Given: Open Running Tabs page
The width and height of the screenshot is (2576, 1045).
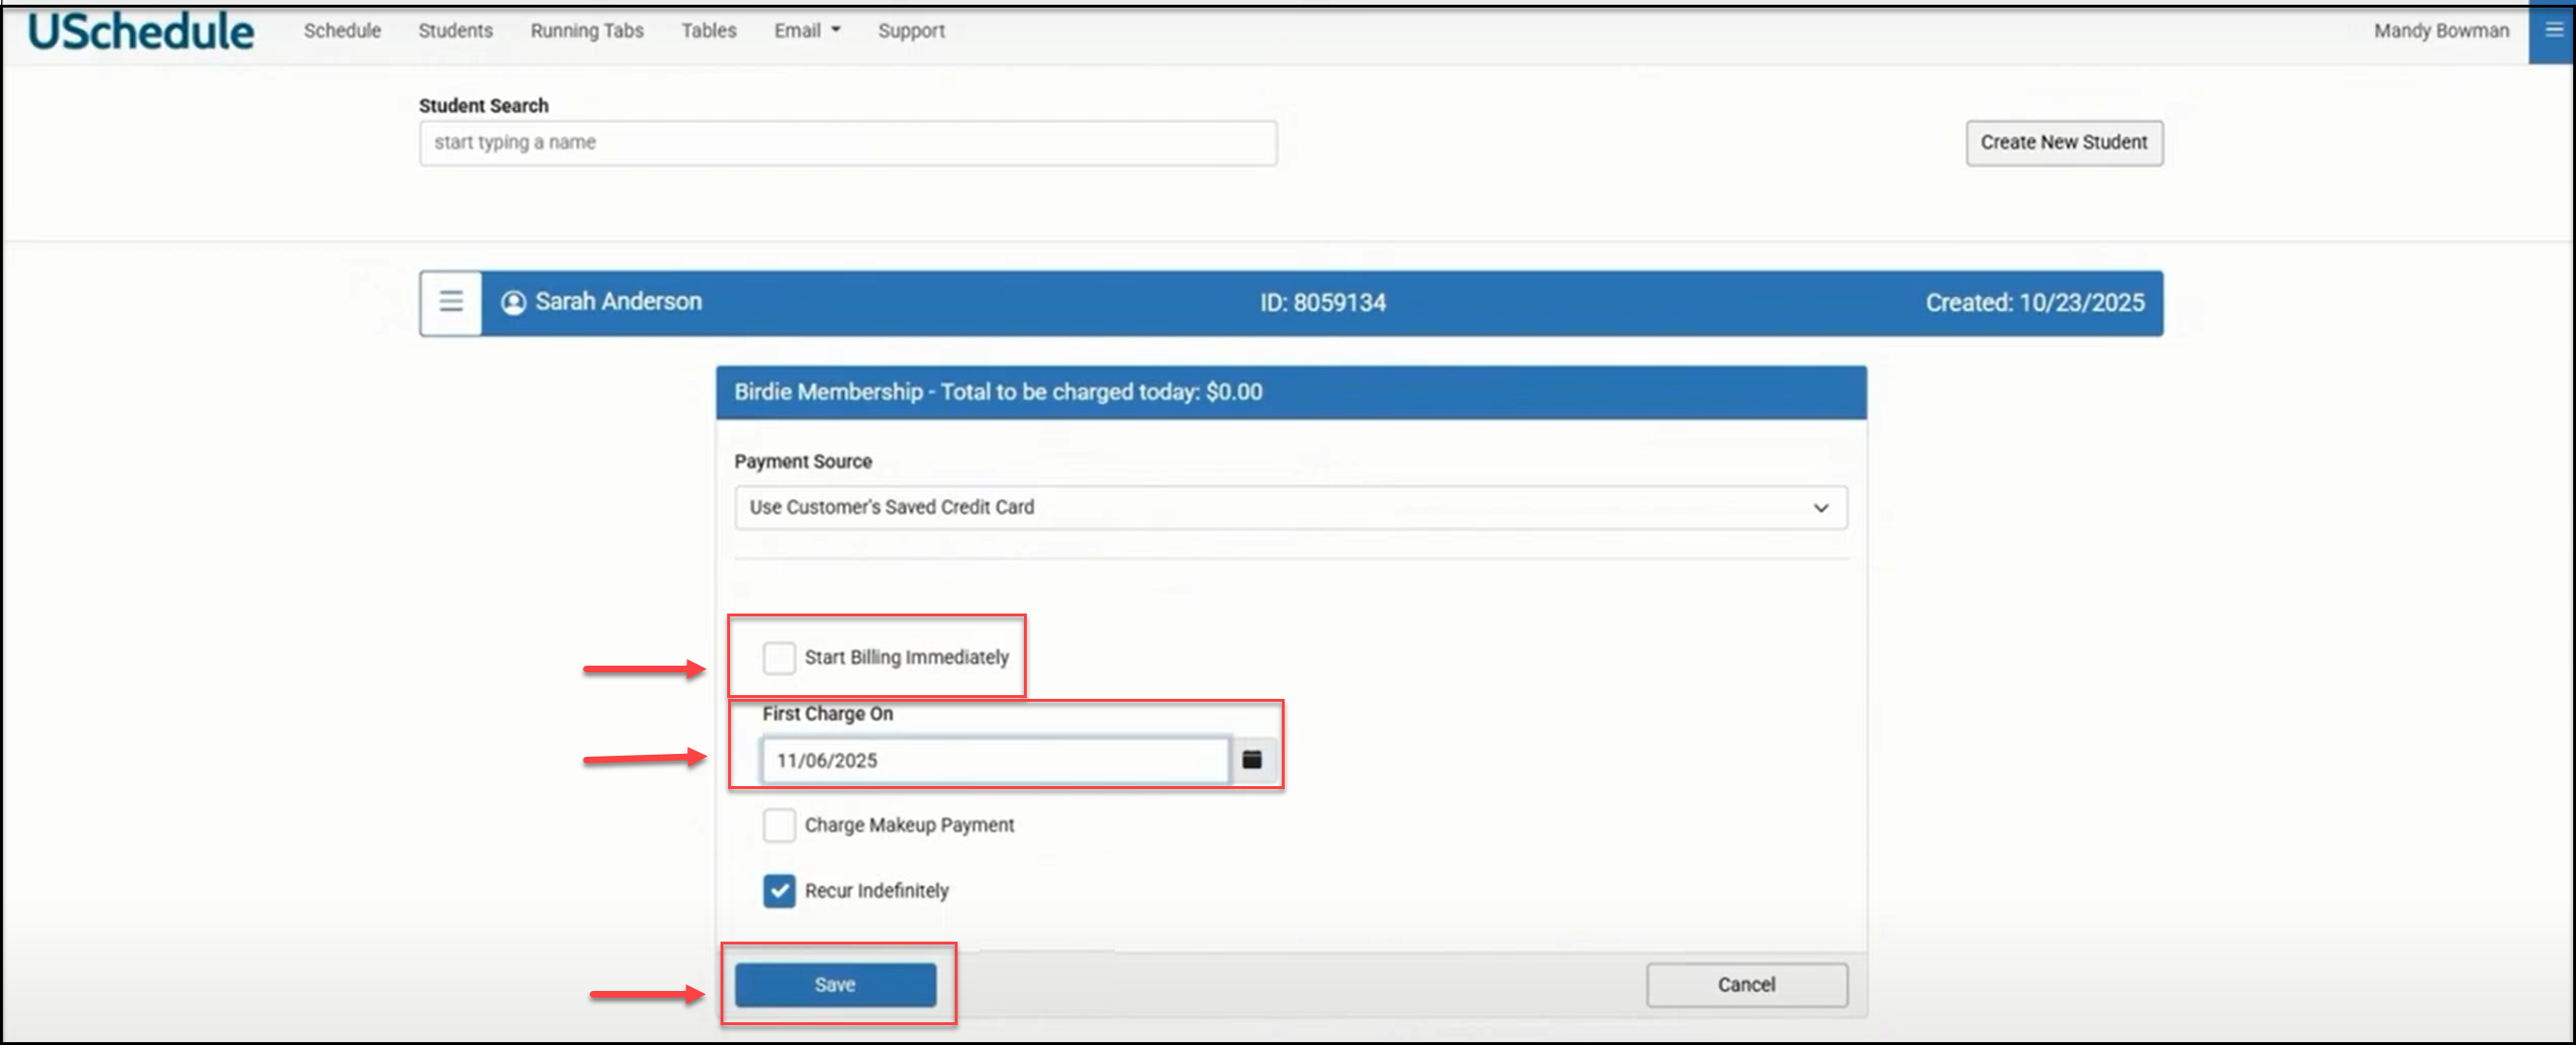Looking at the screenshot, I should click(586, 31).
